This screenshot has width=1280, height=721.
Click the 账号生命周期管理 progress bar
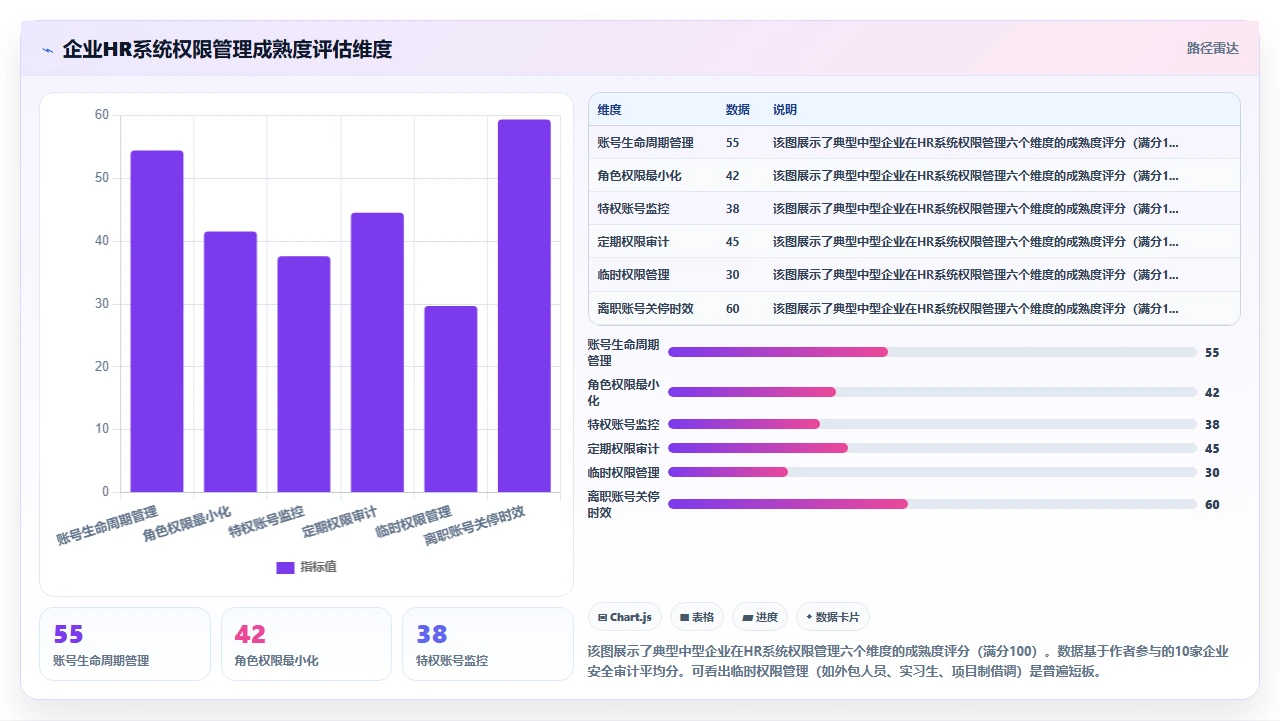pyautogui.click(x=932, y=352)
